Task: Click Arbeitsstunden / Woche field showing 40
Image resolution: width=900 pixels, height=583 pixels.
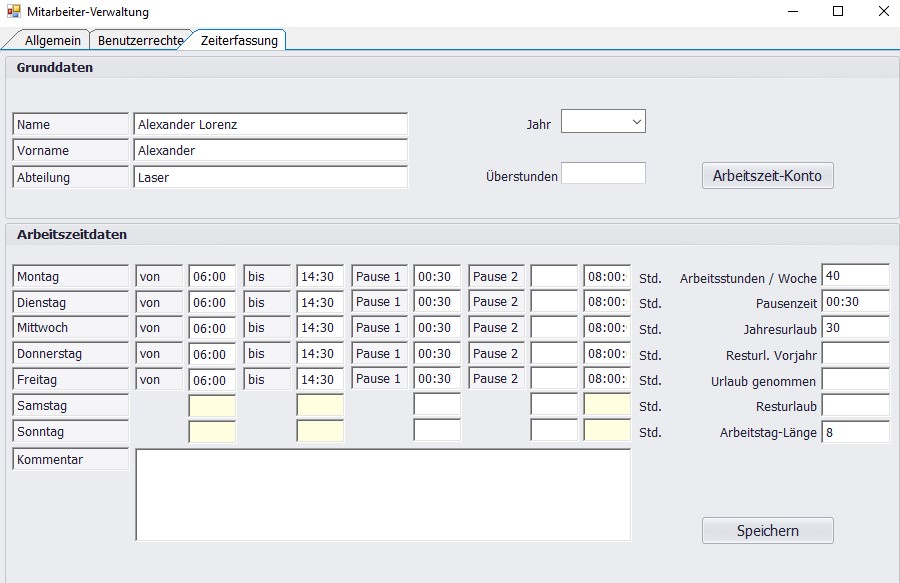Action: point(855,275)
